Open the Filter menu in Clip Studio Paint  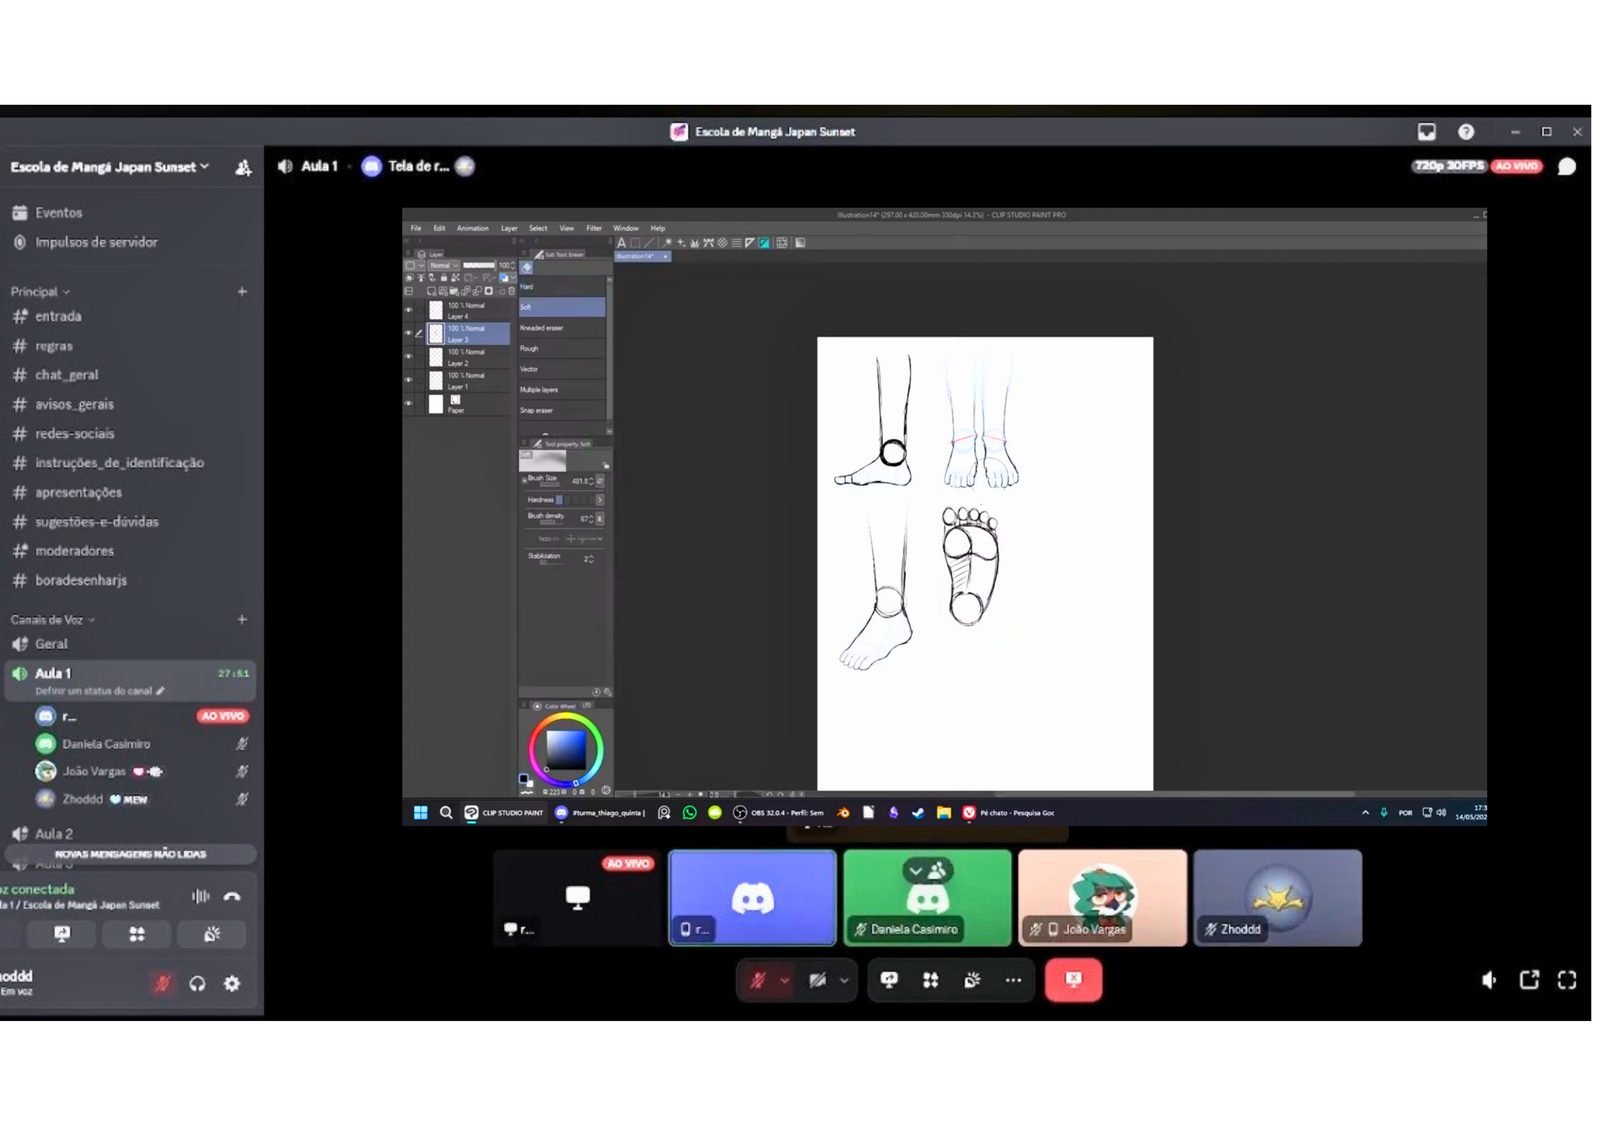click(x=594, y=229)
